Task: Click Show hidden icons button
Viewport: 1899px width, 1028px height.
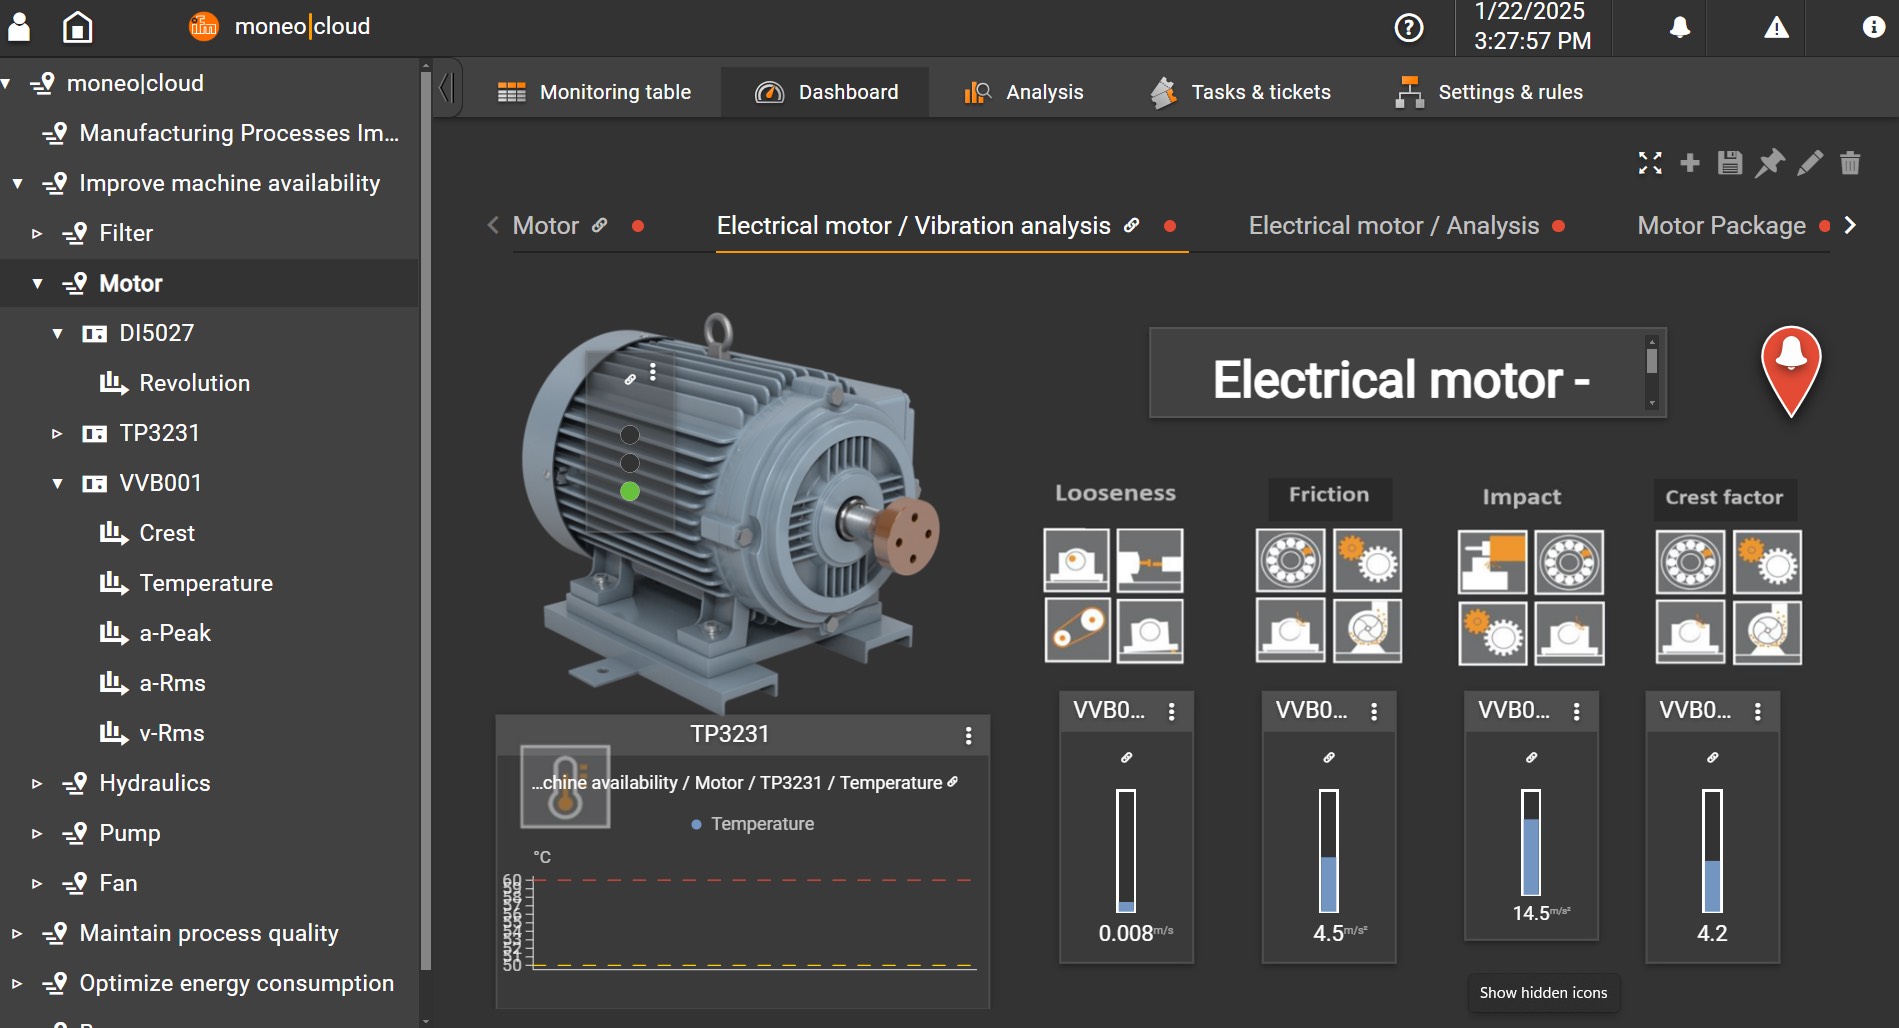Action: tap(1543, 993)
